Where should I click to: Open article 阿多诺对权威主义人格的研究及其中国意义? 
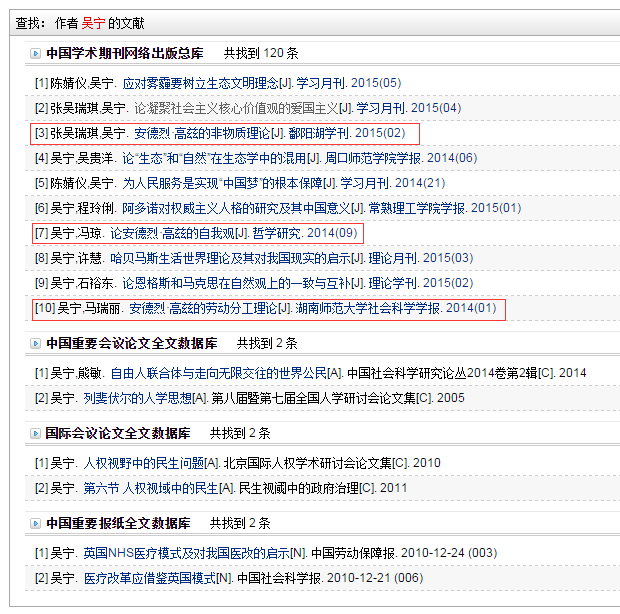[241, 208]
